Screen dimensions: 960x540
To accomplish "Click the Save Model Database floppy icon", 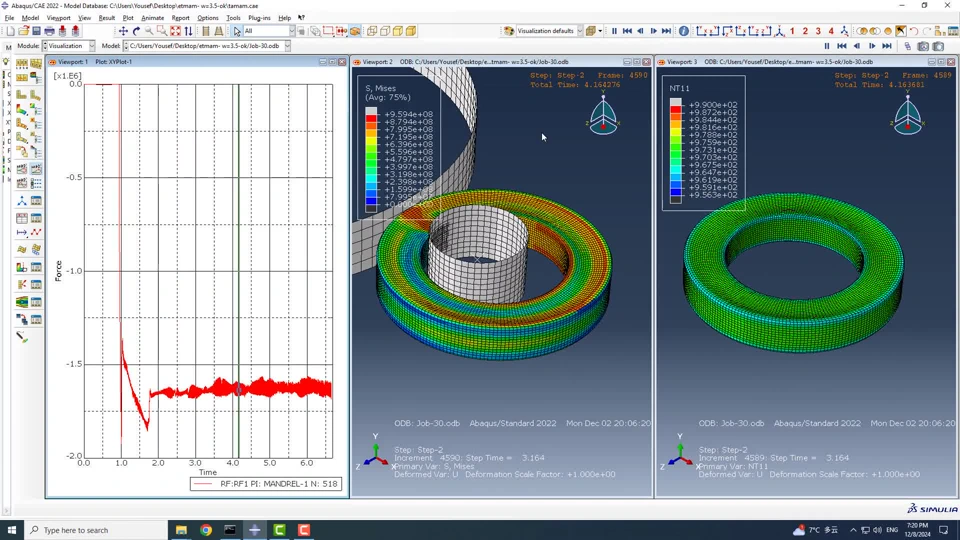I will tap(36, 31).
